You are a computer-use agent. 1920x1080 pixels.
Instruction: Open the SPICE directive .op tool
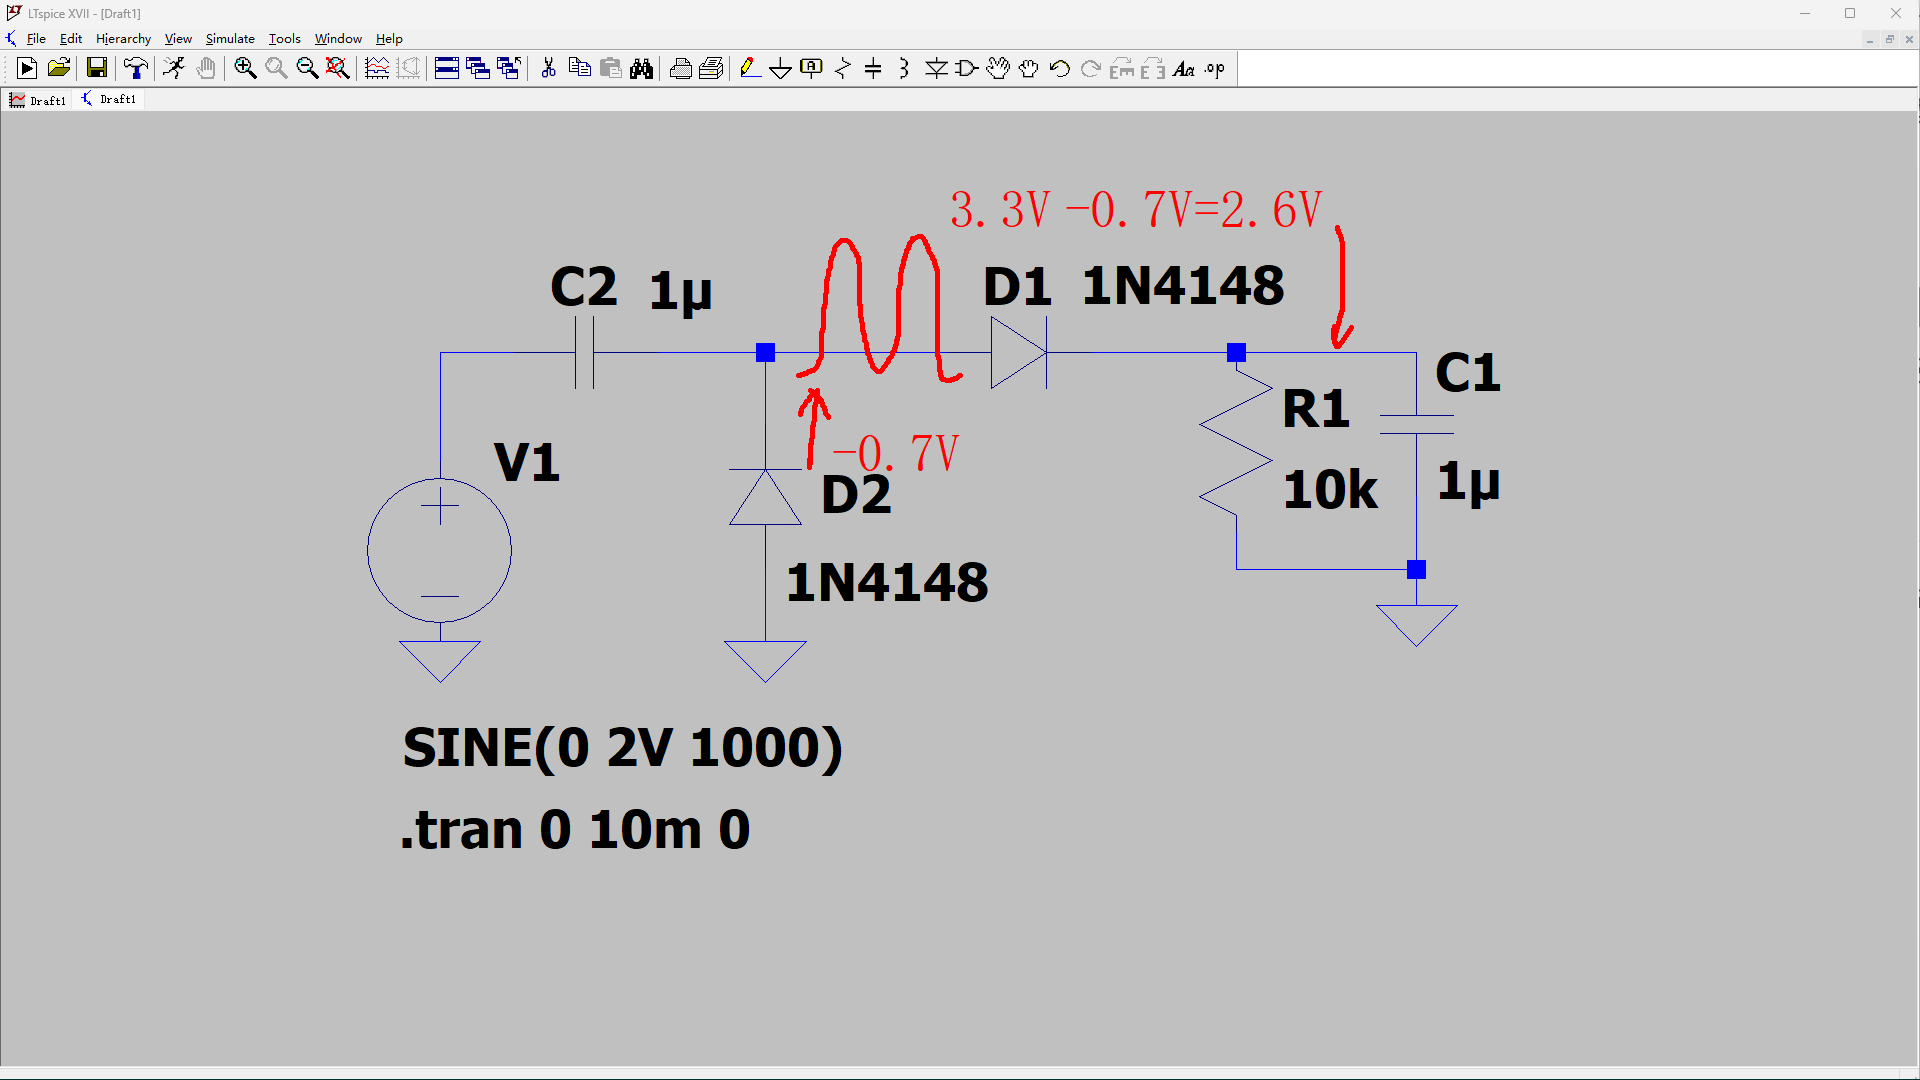1215,68
